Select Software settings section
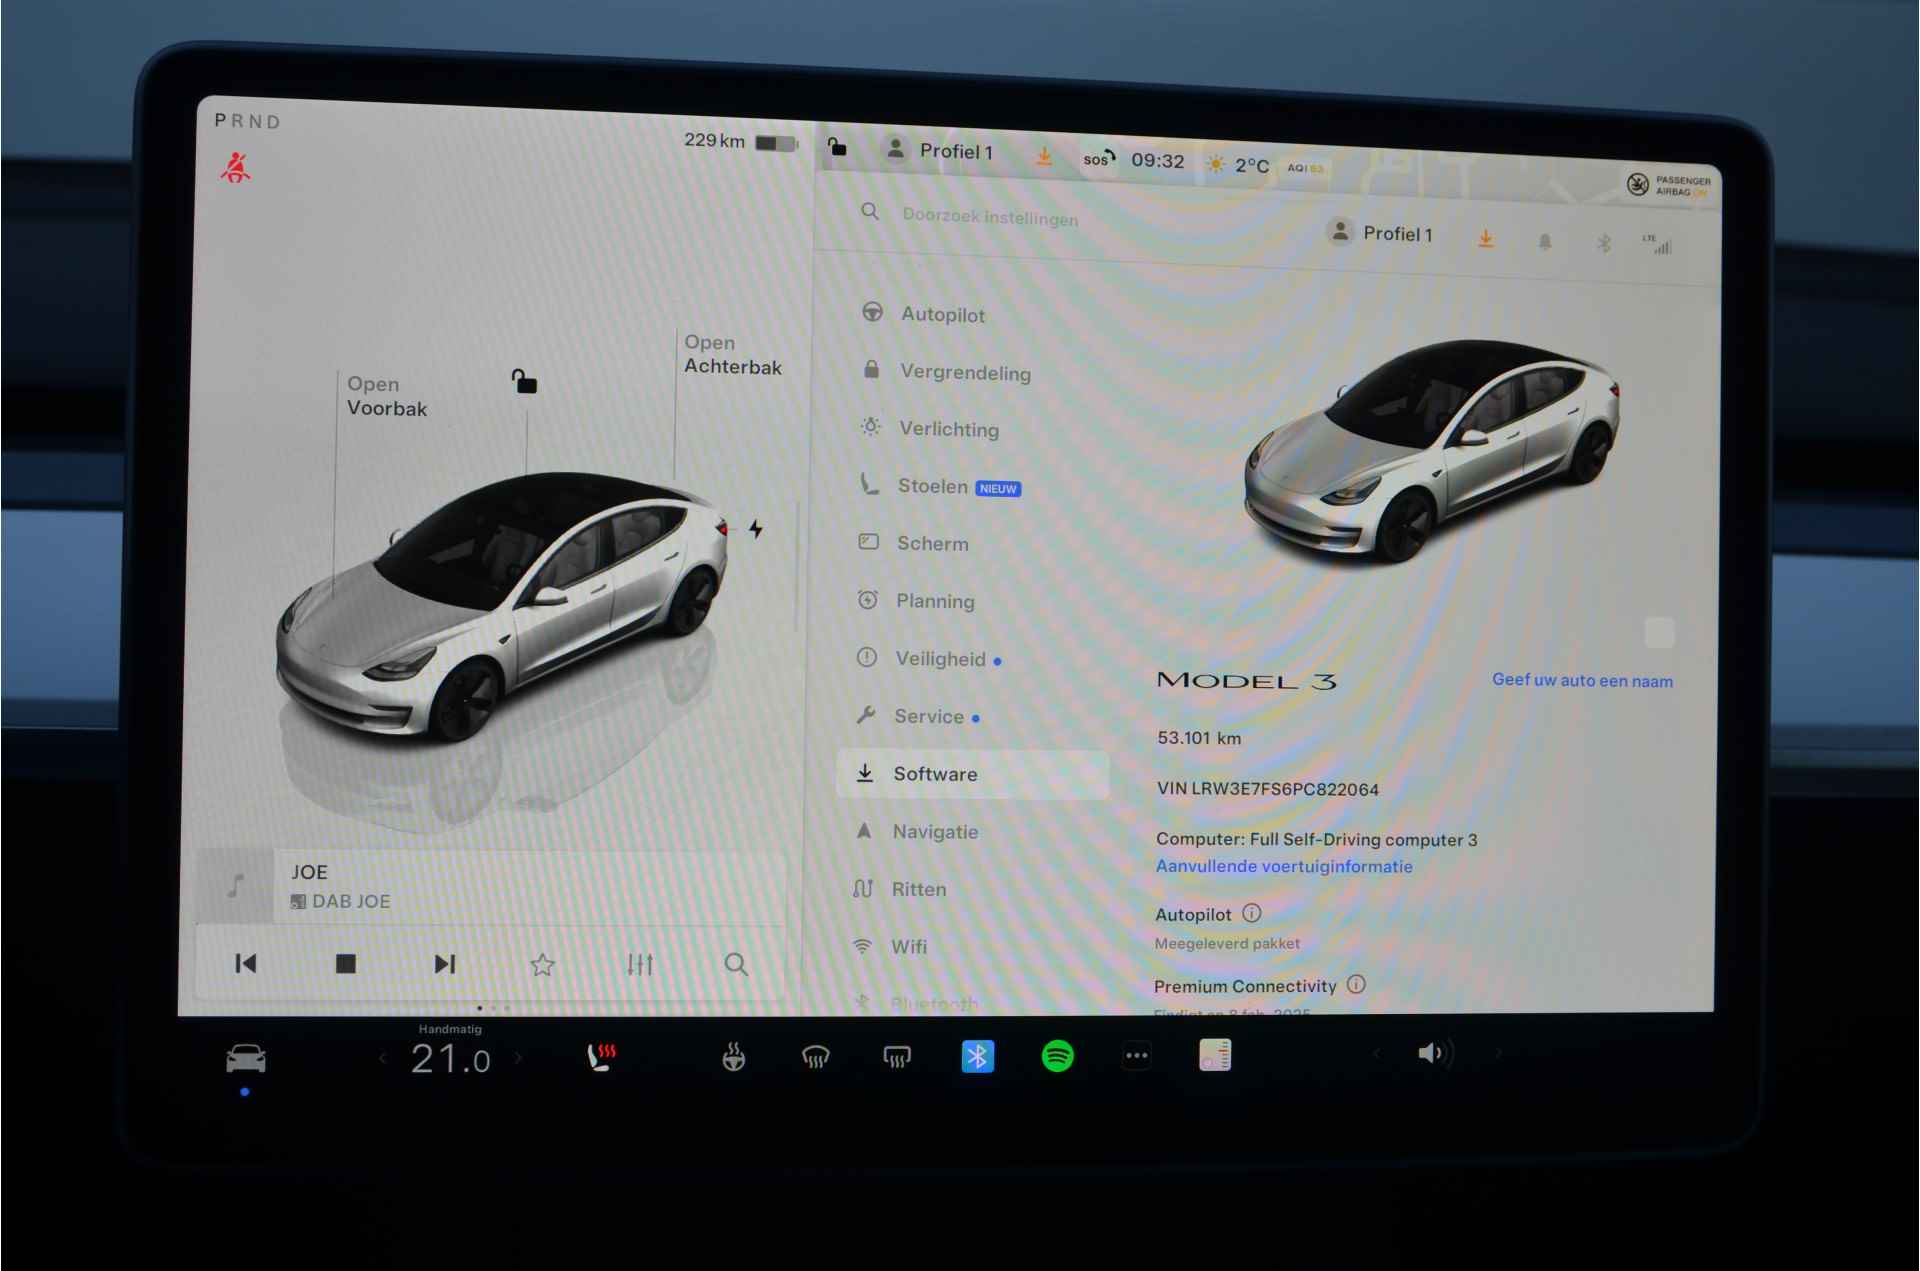Viewport: 1920px width, 1271px height. 934,775
